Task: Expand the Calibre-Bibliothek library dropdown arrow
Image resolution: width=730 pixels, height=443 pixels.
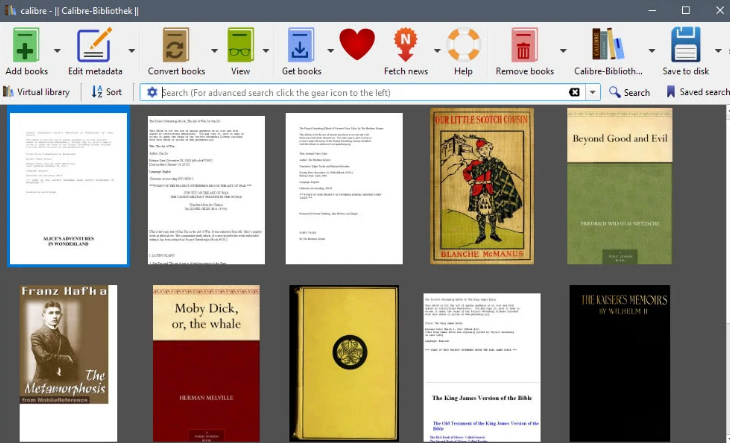Action: pyautogui.click(x=652, y=50)
